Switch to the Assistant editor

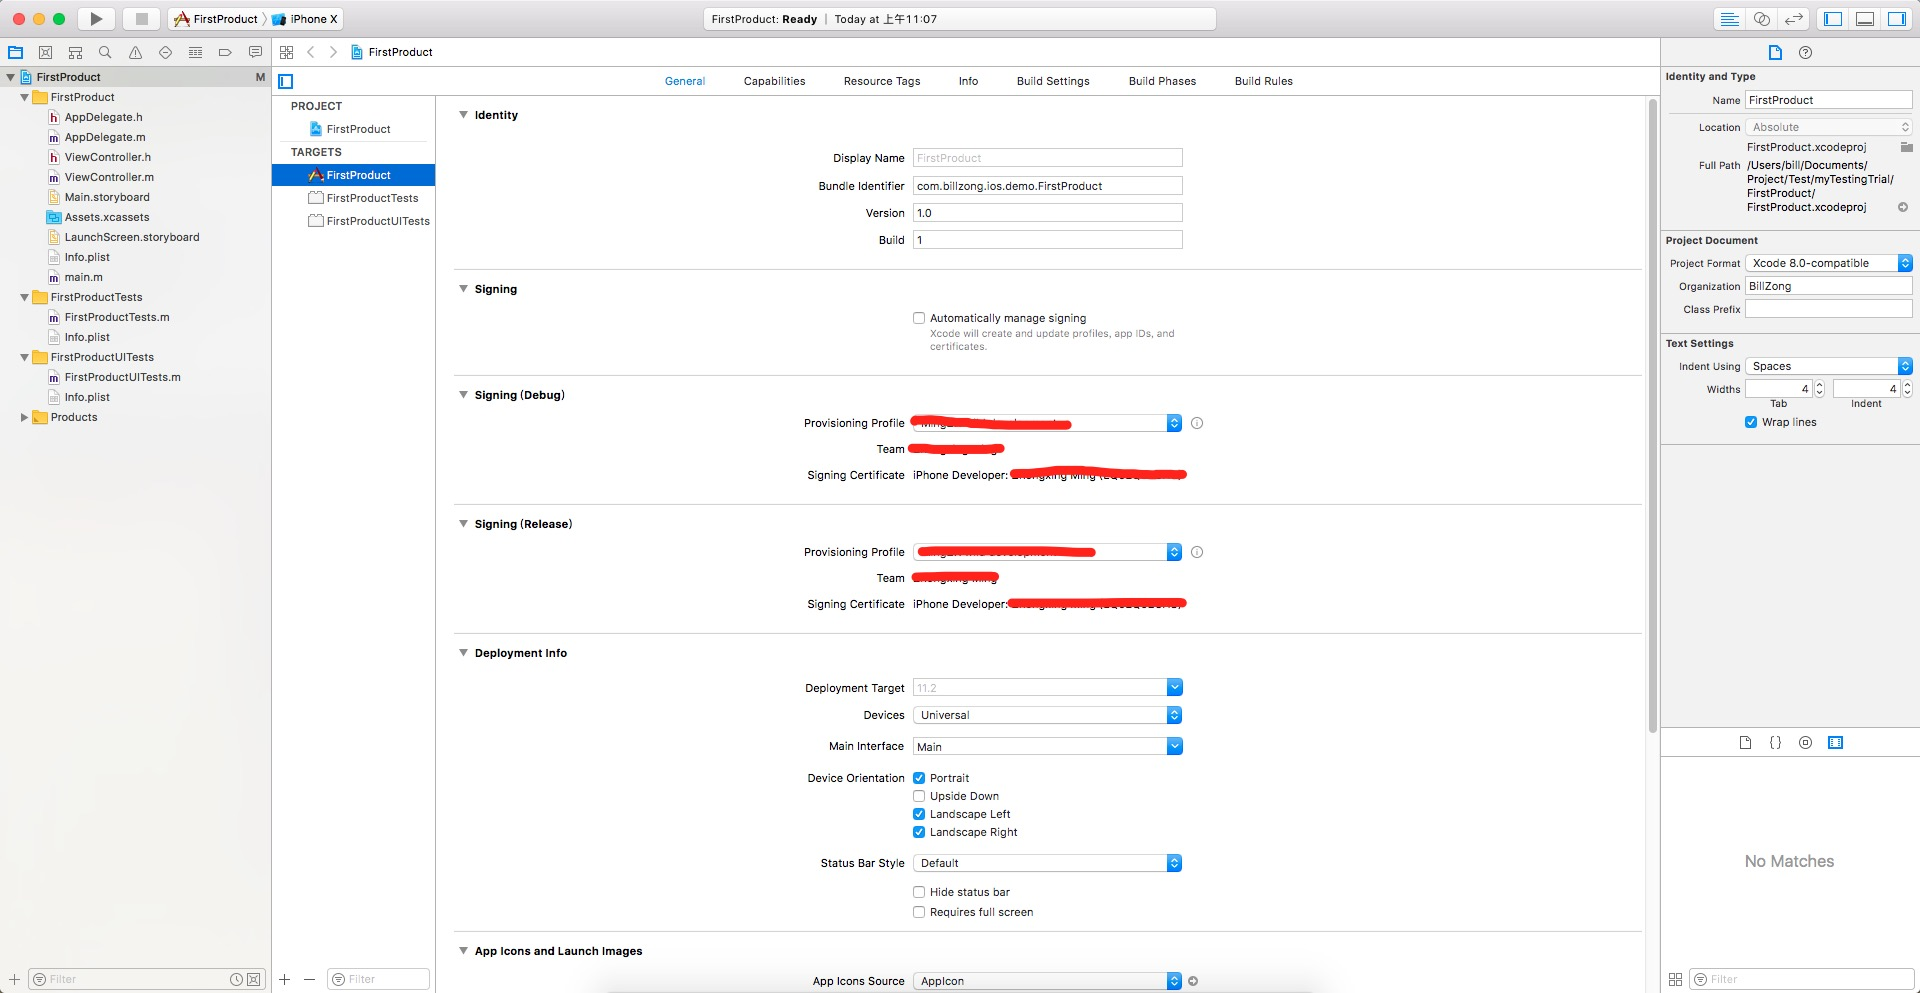coord(1762,19)
